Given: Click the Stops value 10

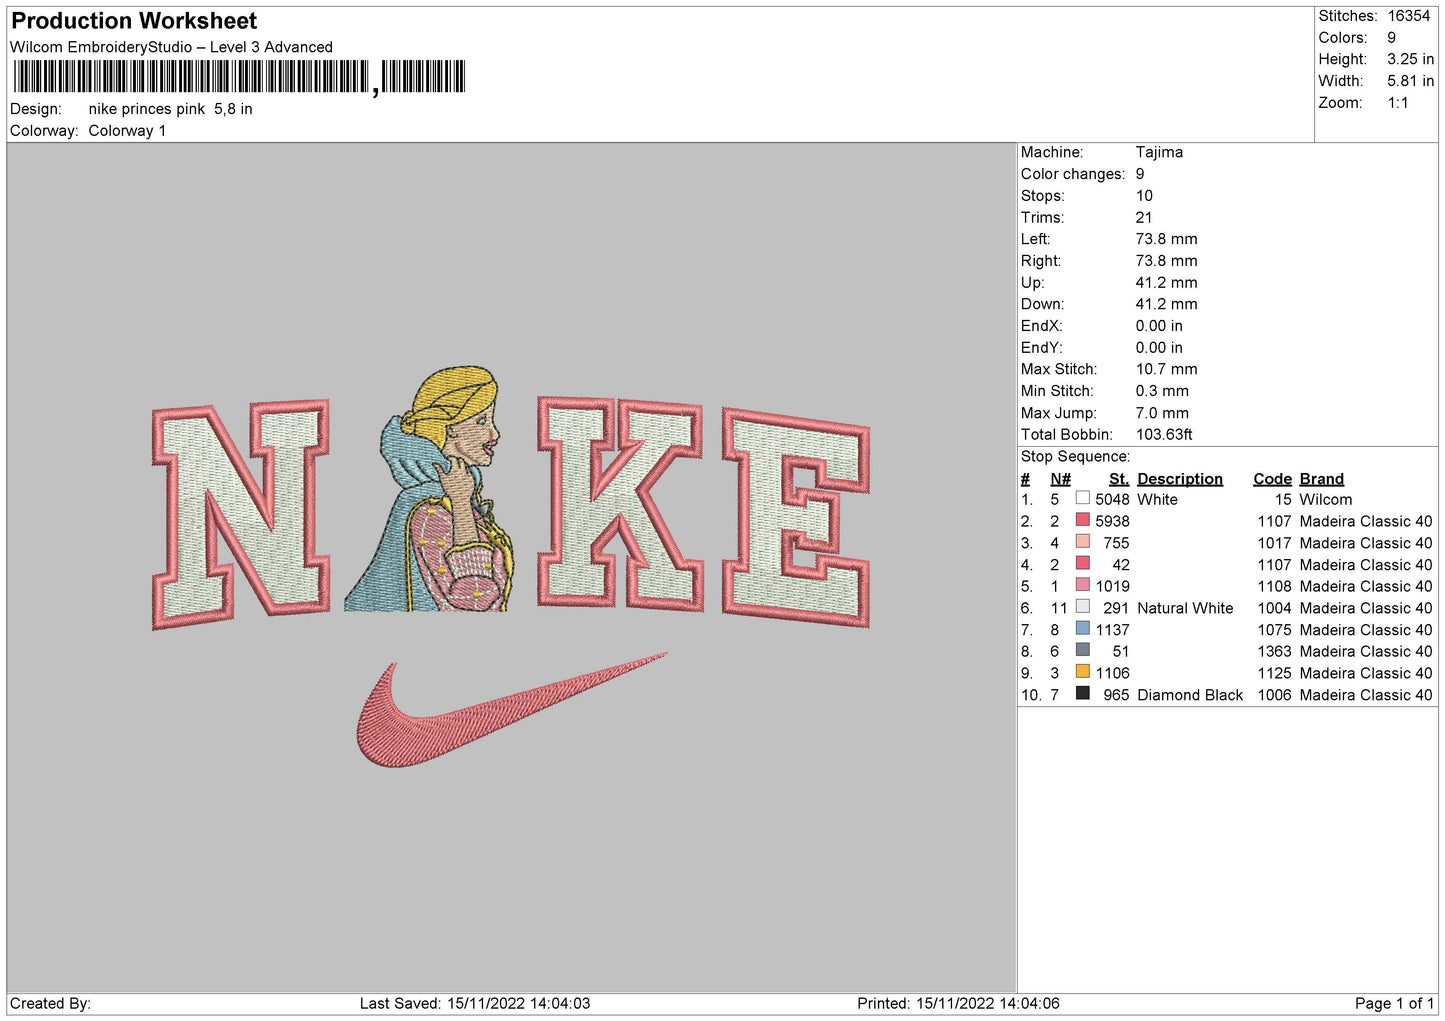Looking at the screenshot, I should tap(1144, 196).
